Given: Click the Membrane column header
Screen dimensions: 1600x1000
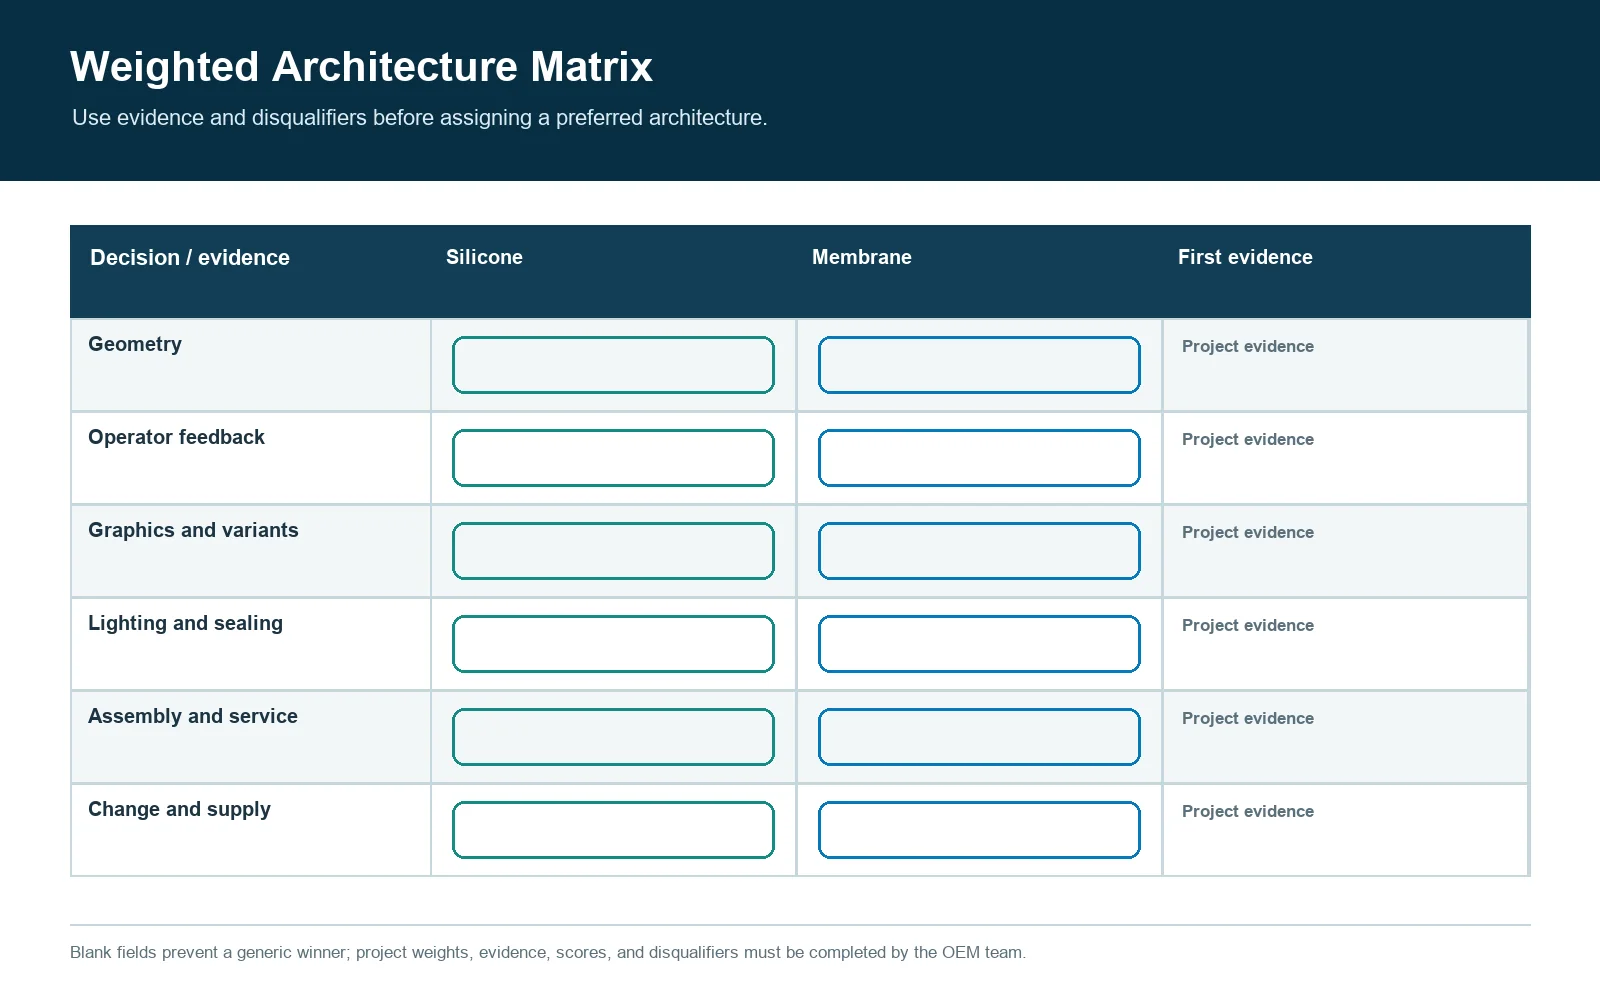Looking at the screenshot, I should click(862, 257).
